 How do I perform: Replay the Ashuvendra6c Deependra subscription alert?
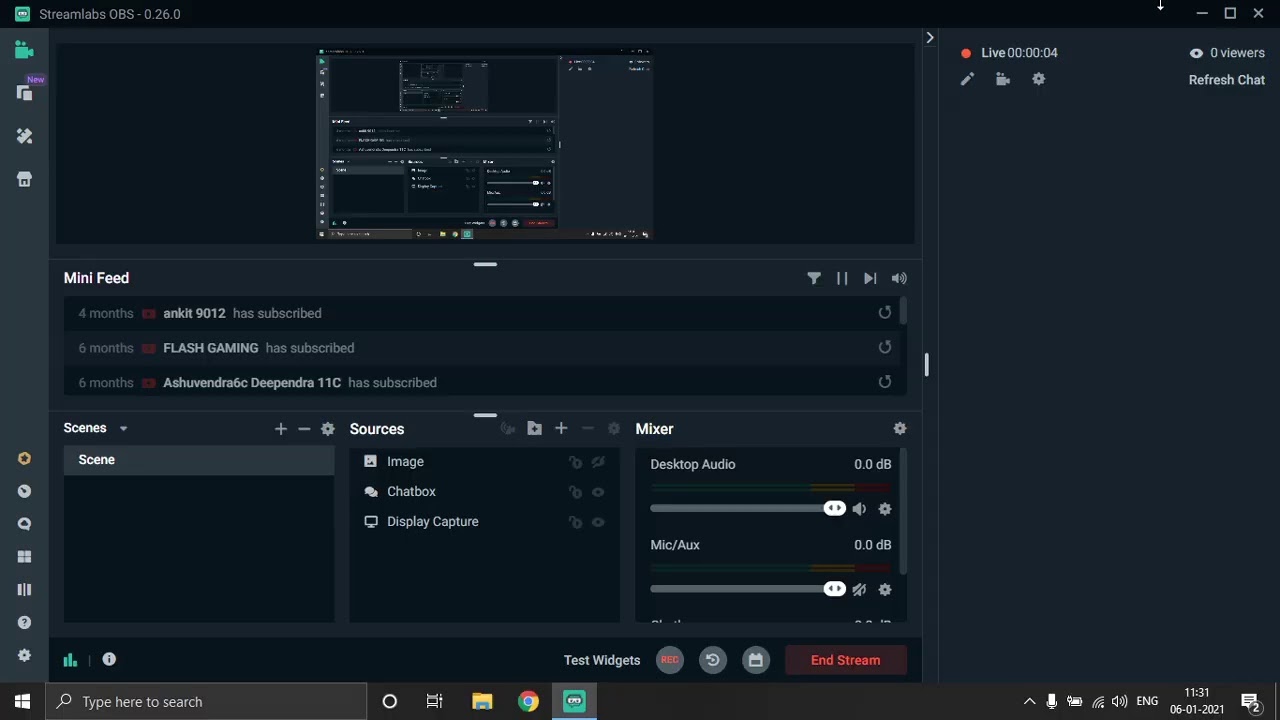(885, 382)
